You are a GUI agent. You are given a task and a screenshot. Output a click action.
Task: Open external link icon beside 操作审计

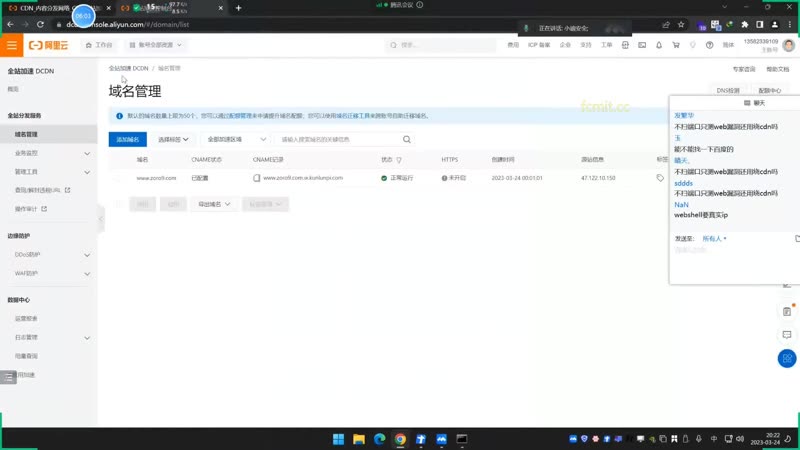[44, 209]
